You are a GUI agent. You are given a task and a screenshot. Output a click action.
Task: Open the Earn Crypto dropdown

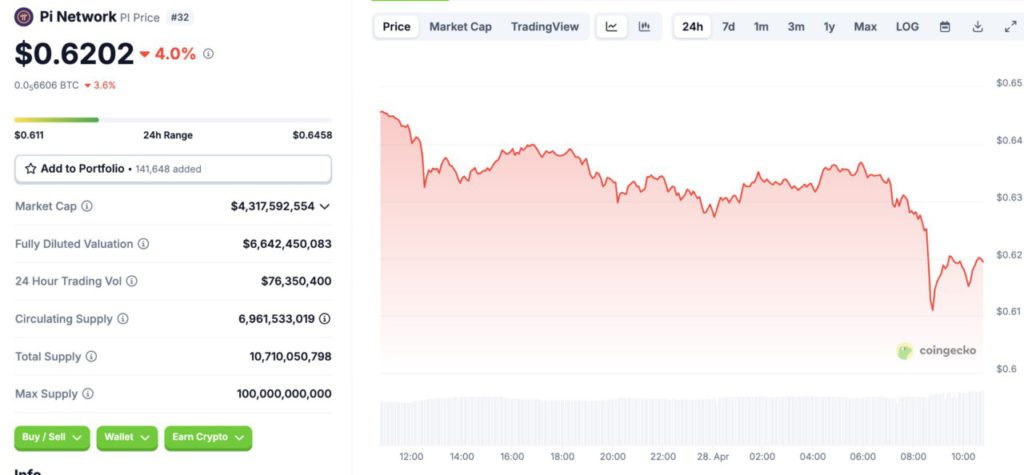pyautogui.click(x=208, y=438)
